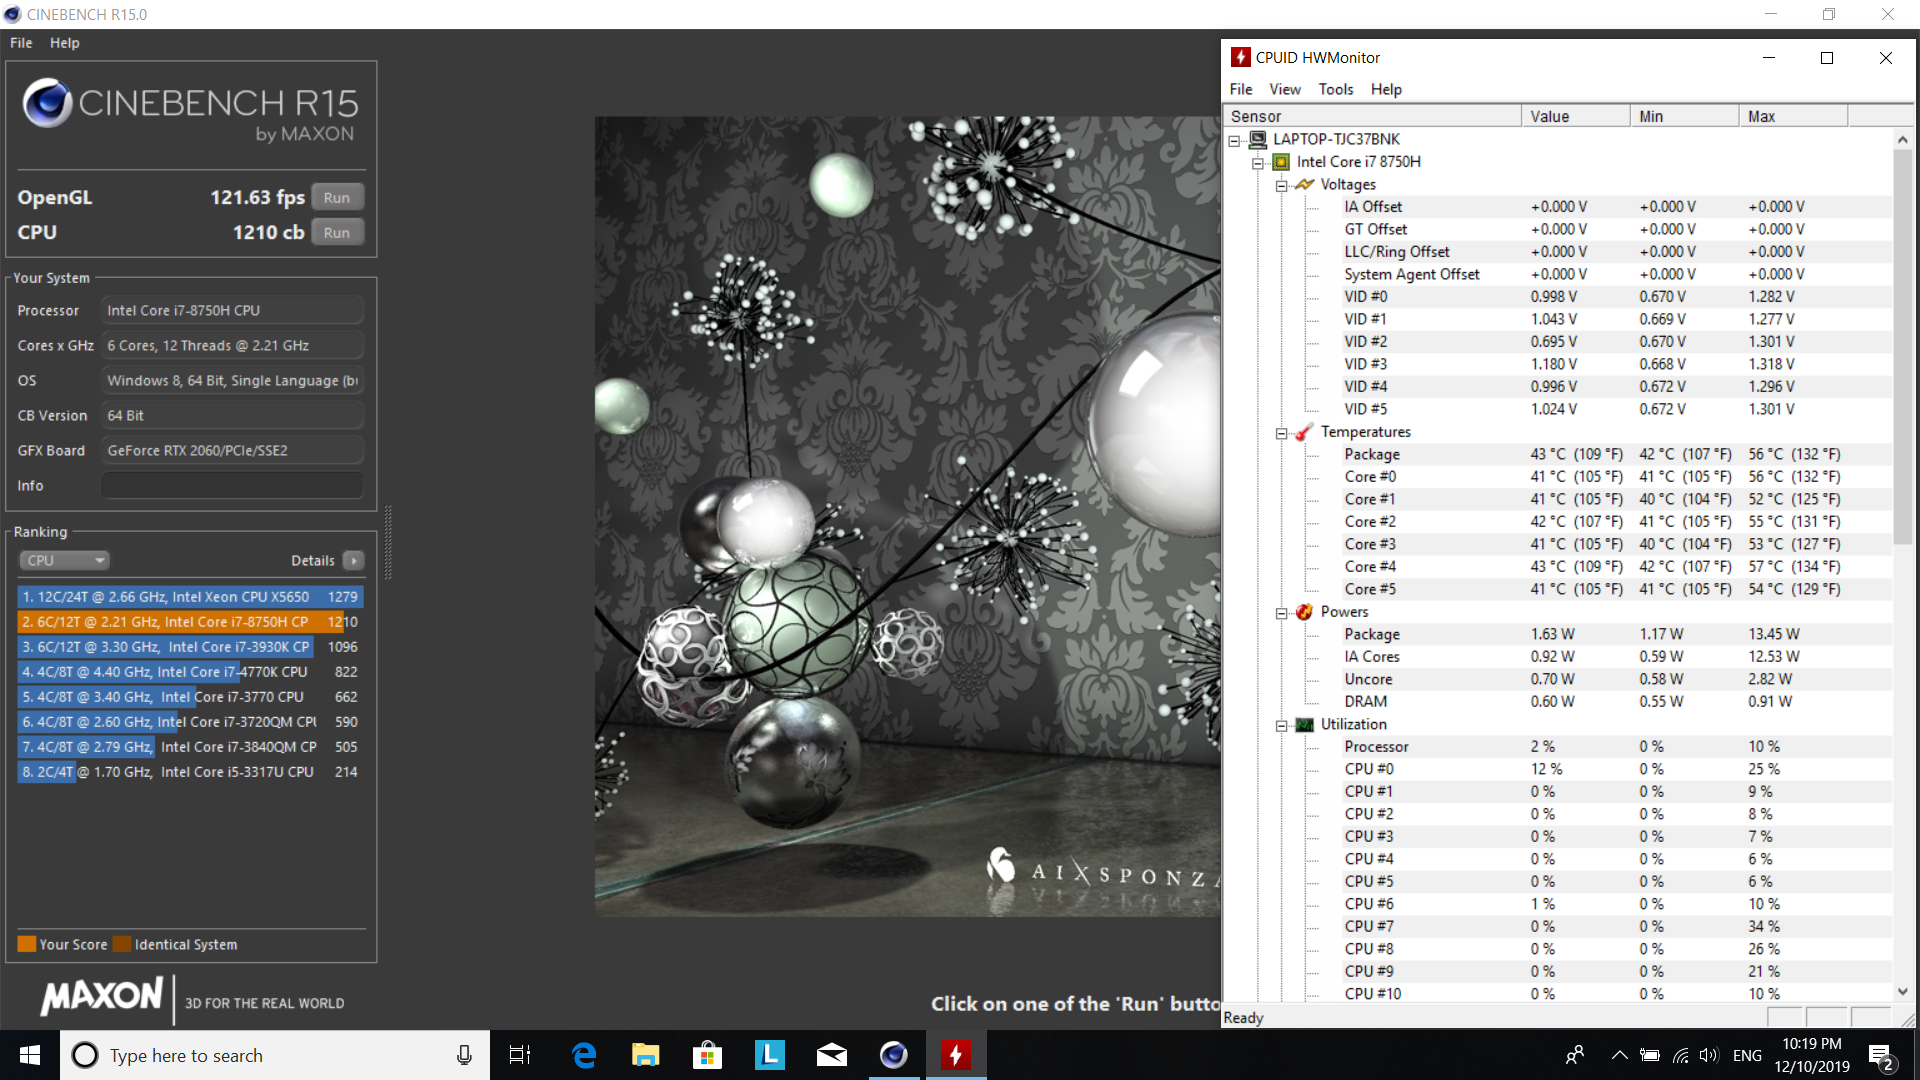Click the Voltages lightning icon
The height and width of the screenshot is (1080, 1920).
1305,185
